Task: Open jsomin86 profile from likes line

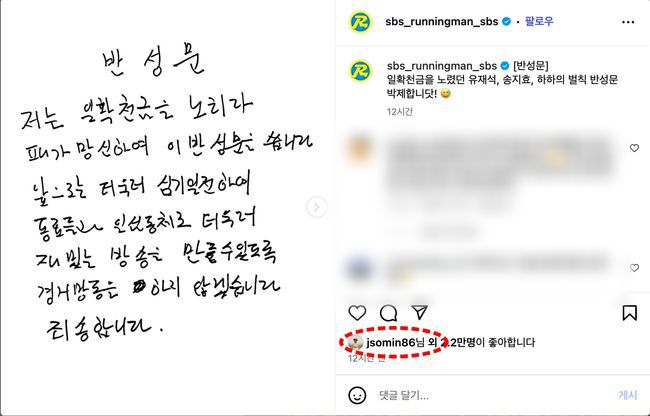Action: [391, 342]
